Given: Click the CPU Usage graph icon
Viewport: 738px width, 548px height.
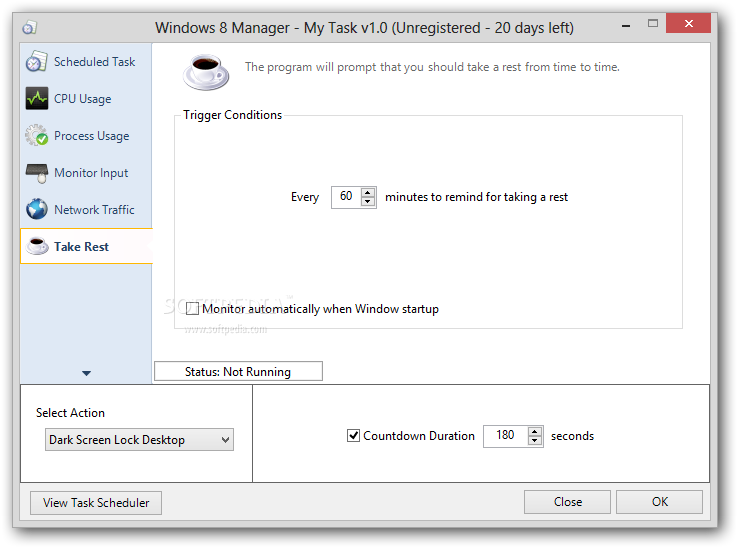Looking at the screenshot, I should [x=36, y=98].
